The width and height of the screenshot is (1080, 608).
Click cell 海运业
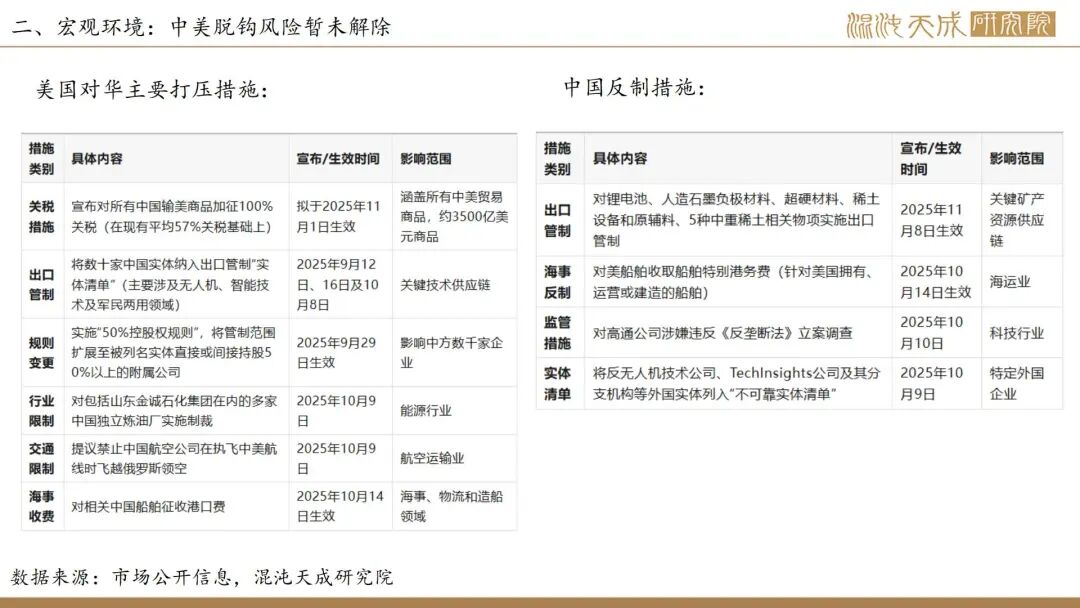click(1022, 282)
